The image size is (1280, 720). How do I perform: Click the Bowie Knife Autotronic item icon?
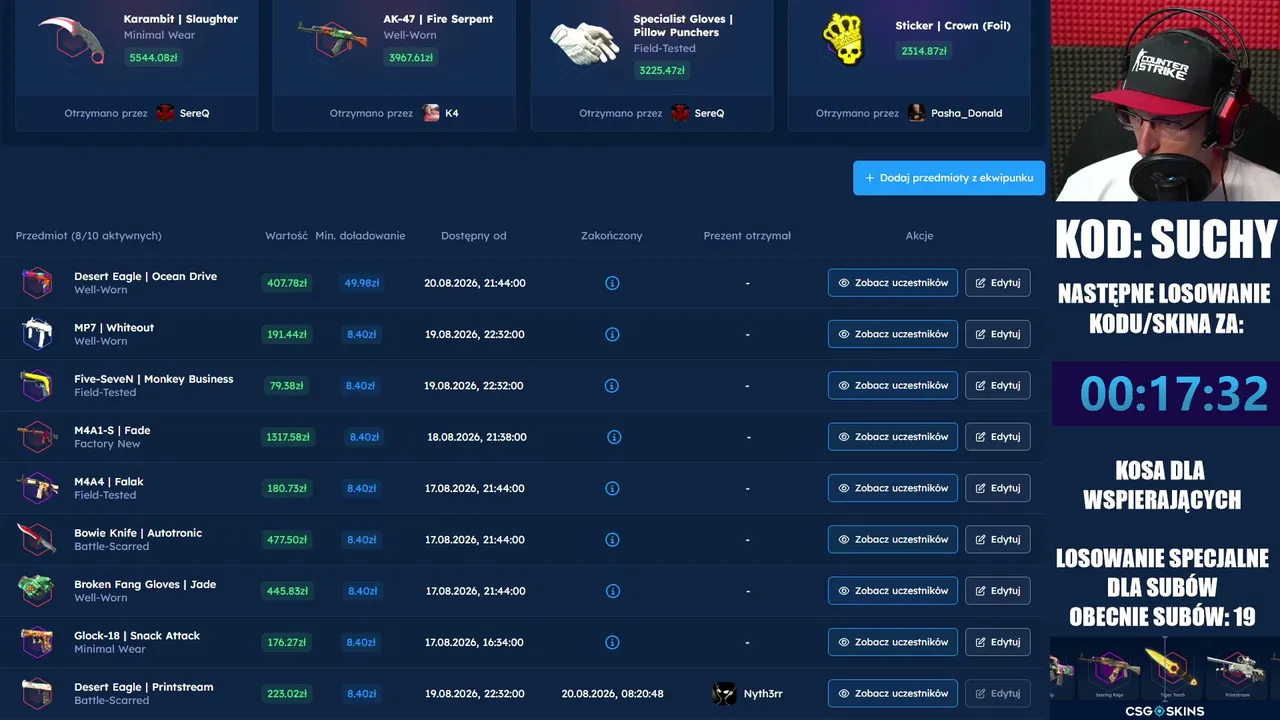pos(37,539)
